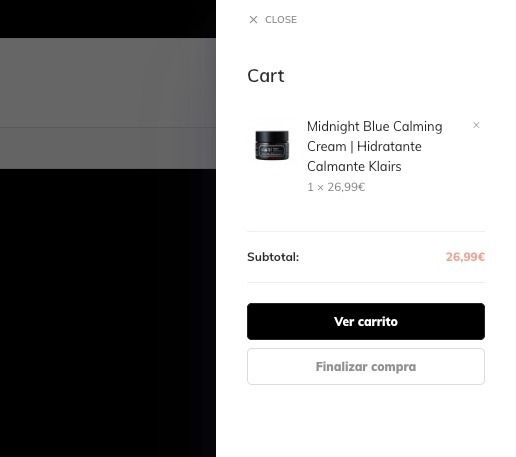Click the CLOSE text label
This screenshot has height=457, width=516.
click(x=281, y=20)
